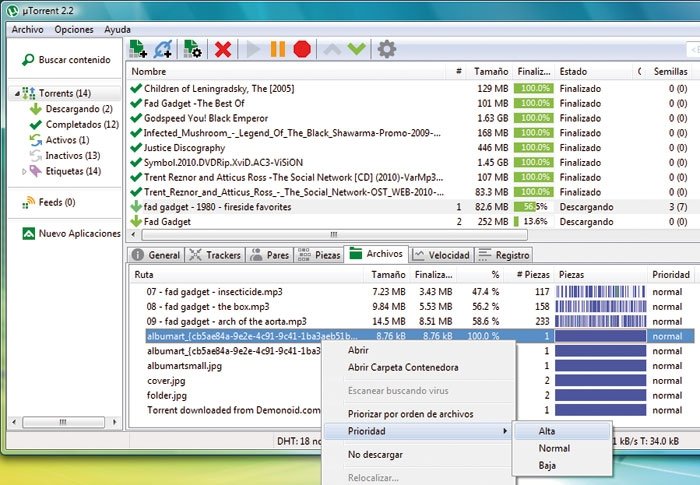Image resolution: width=700 pixels, height=485 pixels.
Task: Click the red X Remove torrent icon
Action: pyautogui.click(x=223, y=49)
